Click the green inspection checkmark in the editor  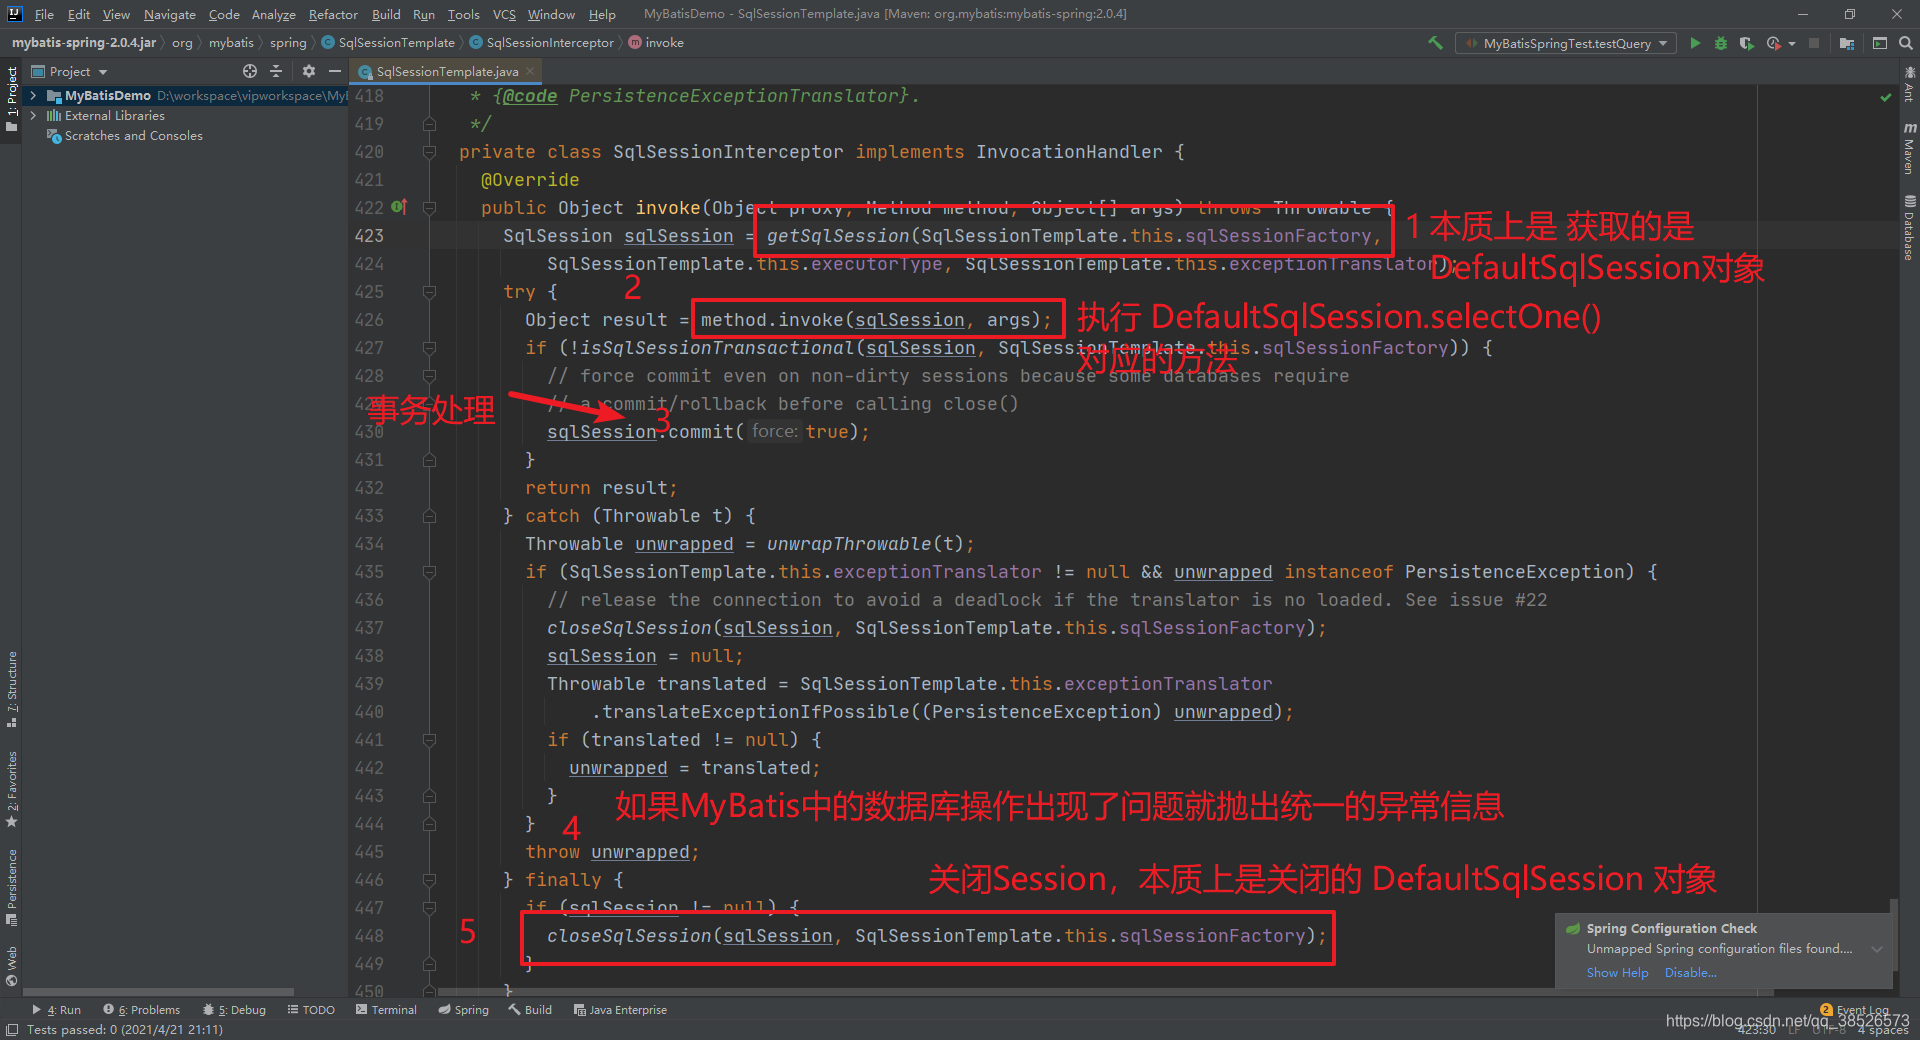click(x=1886, y=97)
